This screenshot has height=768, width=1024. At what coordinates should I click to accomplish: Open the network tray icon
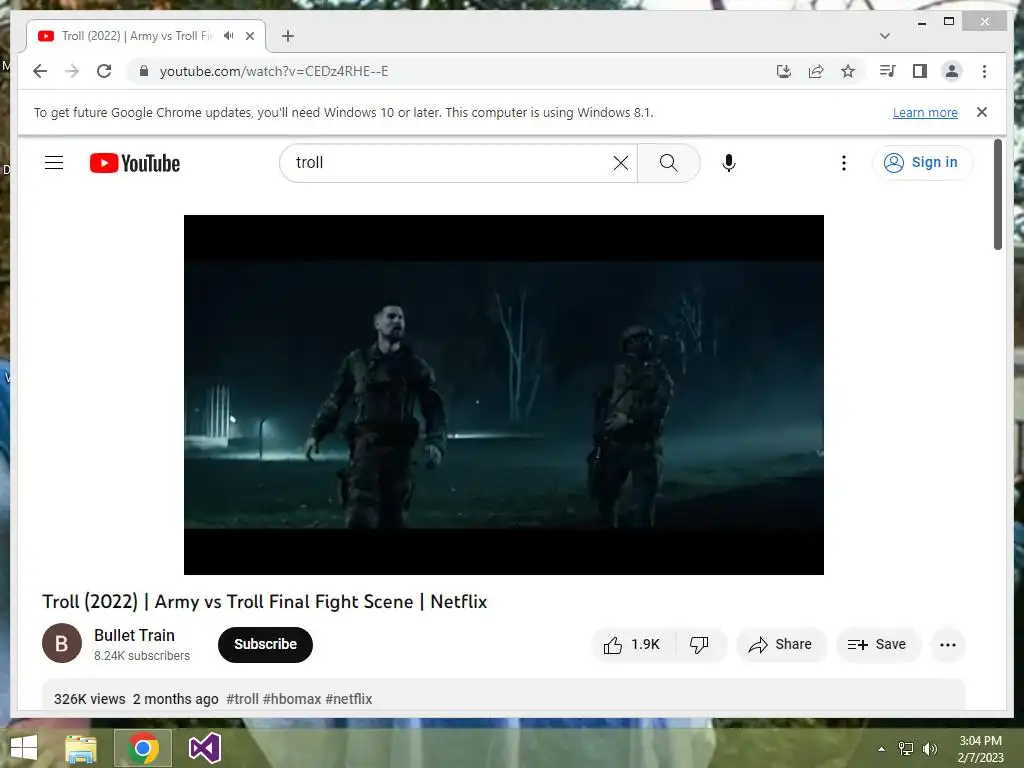[x=906, y=749]
